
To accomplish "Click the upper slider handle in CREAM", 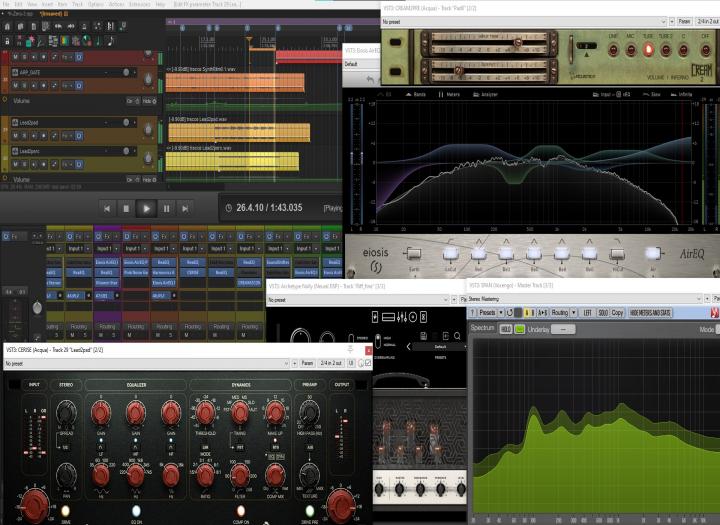I will pyautogui.click(x=518, y=43).
